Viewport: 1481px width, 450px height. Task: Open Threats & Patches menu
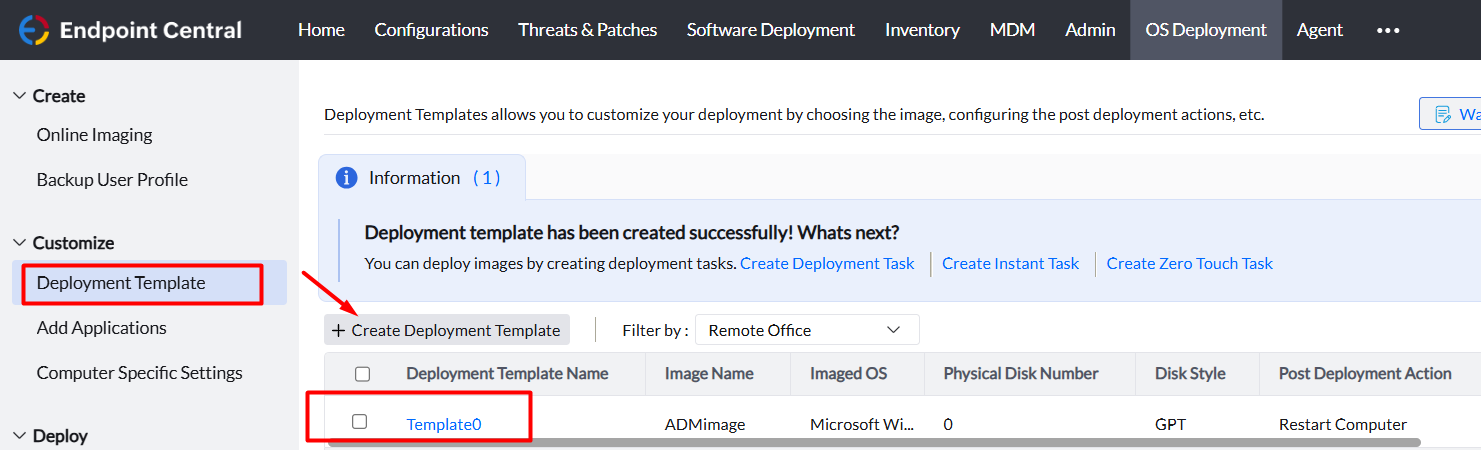click(587, 30)
